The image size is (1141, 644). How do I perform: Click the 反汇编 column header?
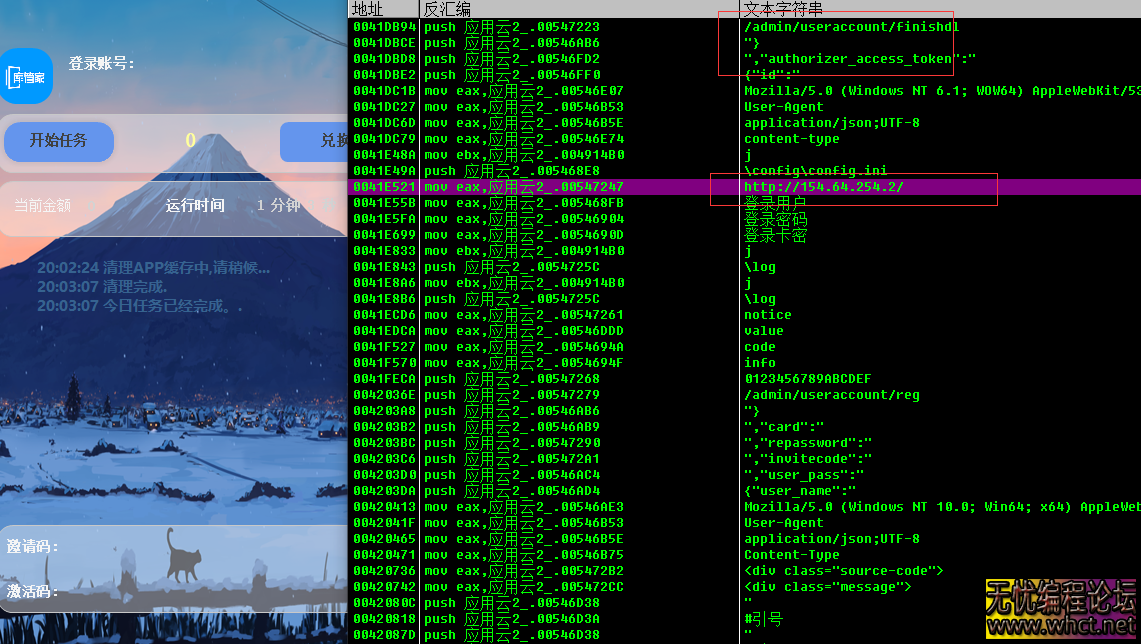(445, 9)
